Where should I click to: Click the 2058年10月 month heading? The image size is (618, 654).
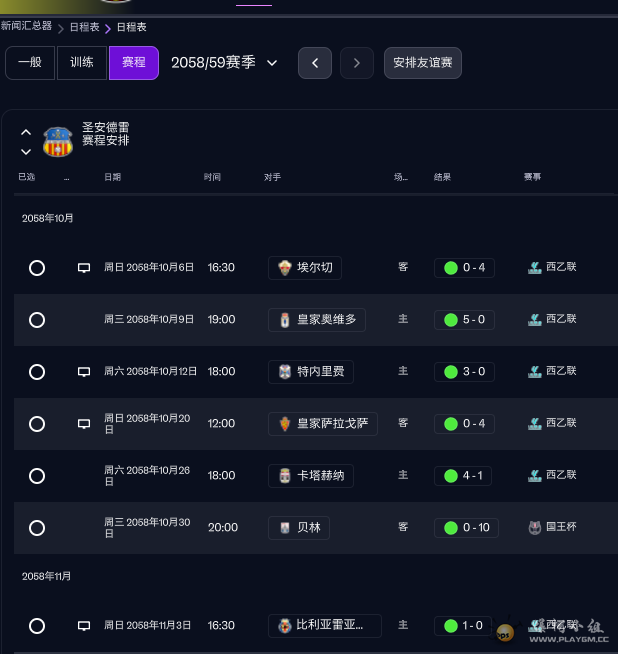[x=48, y=219]
